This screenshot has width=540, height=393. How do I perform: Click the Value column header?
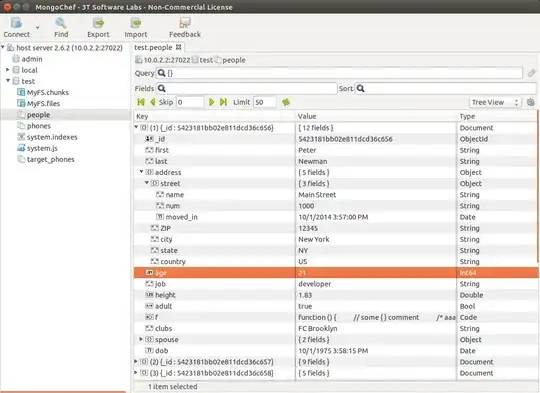tap(376, 116)
